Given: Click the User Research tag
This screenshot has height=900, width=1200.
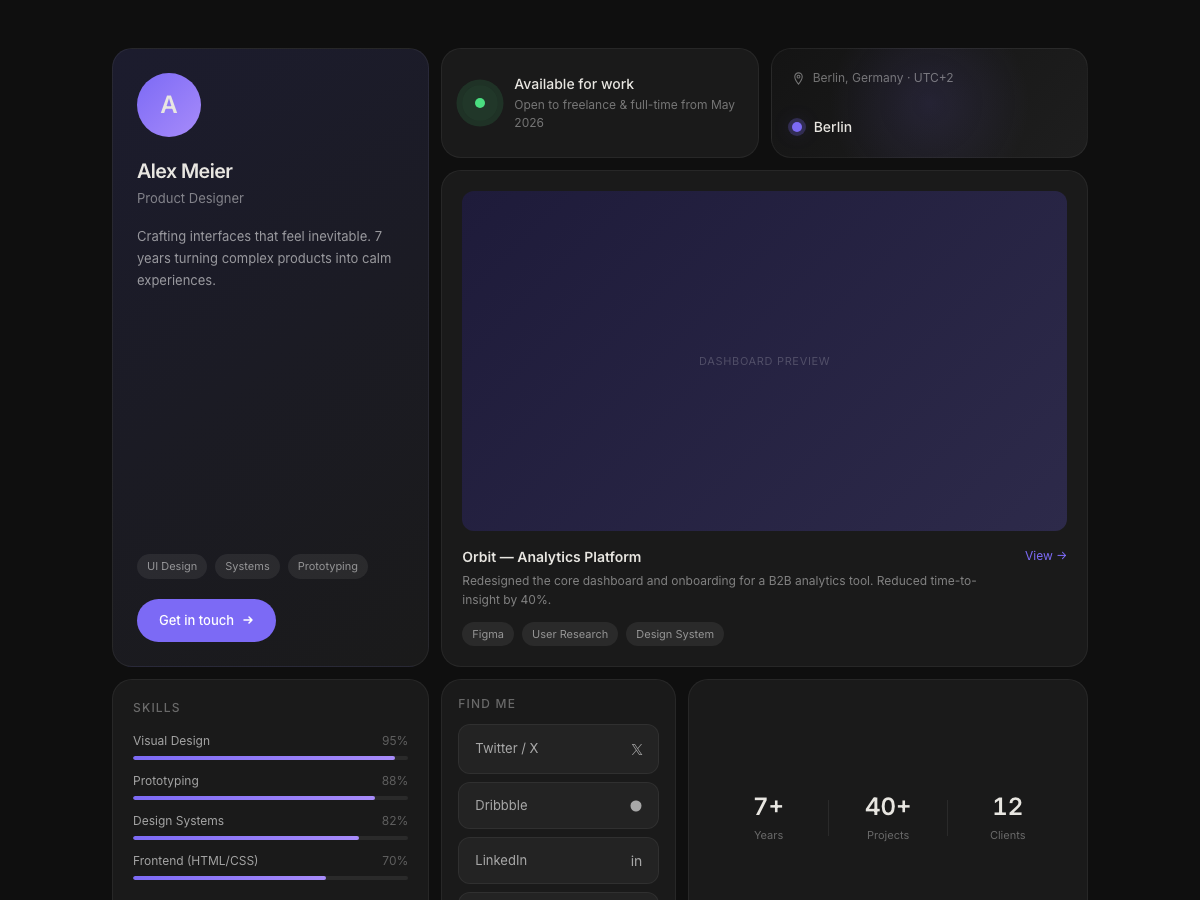Looking at the screenshot, I should [570, 634].
